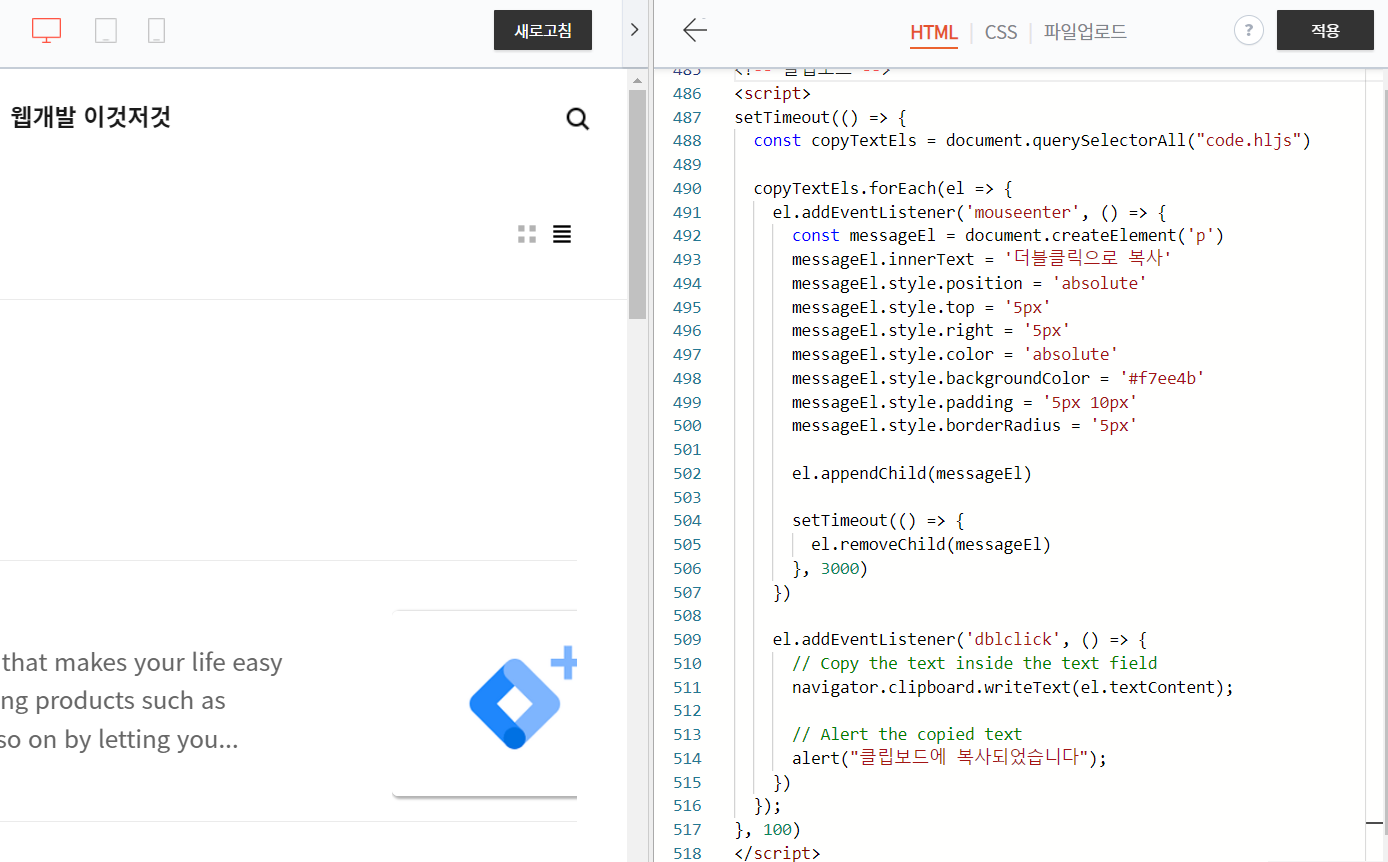Click line number 509 in gutter

point(687,639)
